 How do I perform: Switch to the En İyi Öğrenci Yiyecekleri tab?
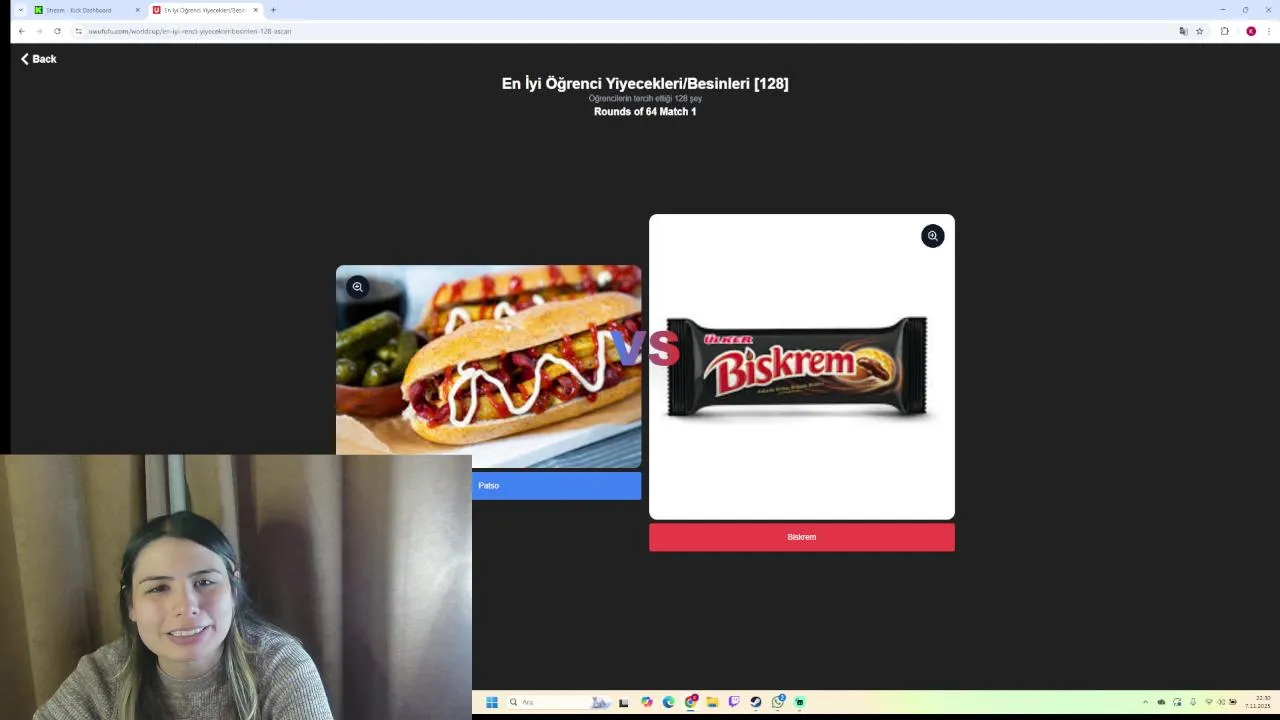[203, 10]
